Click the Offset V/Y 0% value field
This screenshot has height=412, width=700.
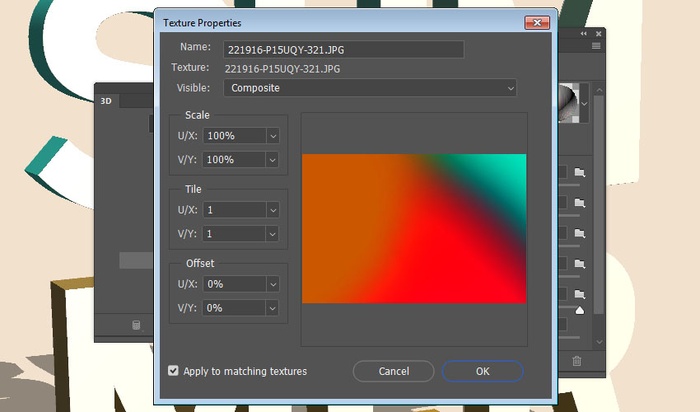[x=234, y=308]
